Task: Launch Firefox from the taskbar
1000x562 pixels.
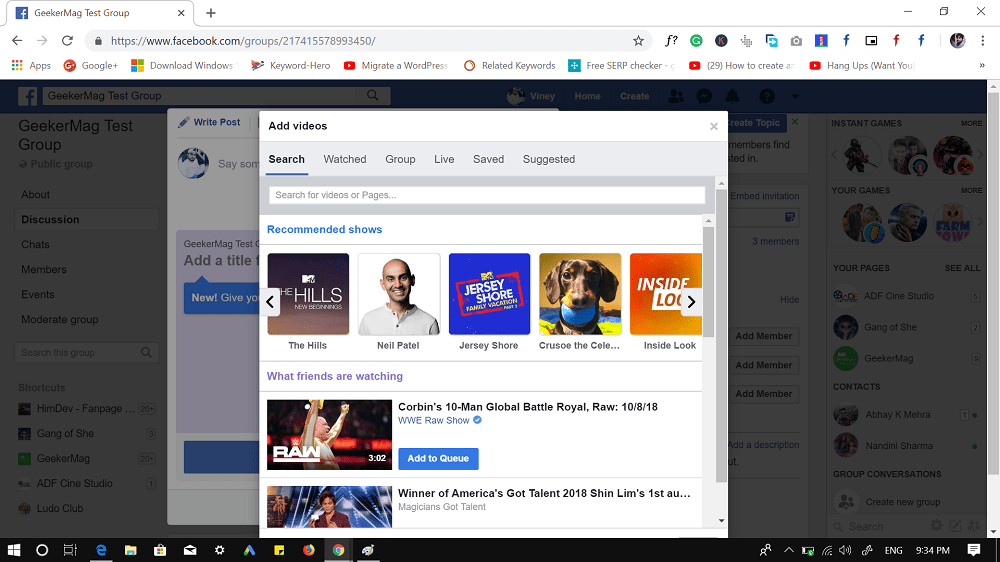Action: pos(309,550)
